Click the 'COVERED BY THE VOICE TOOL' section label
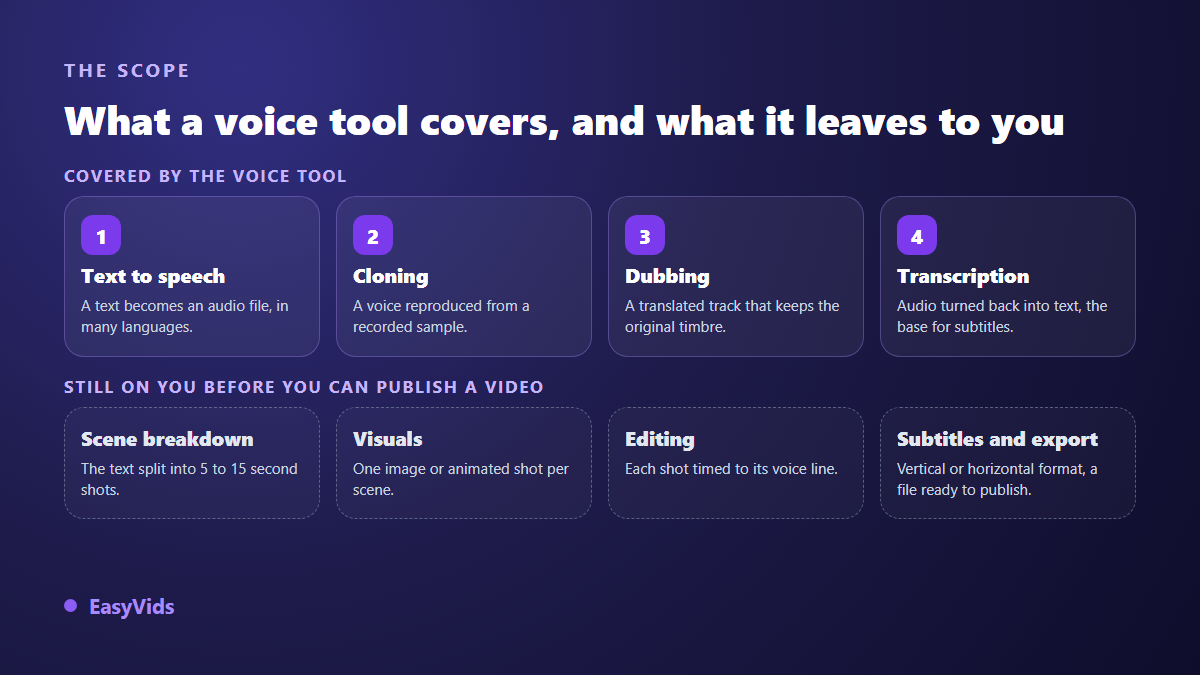 coord(205,176)
